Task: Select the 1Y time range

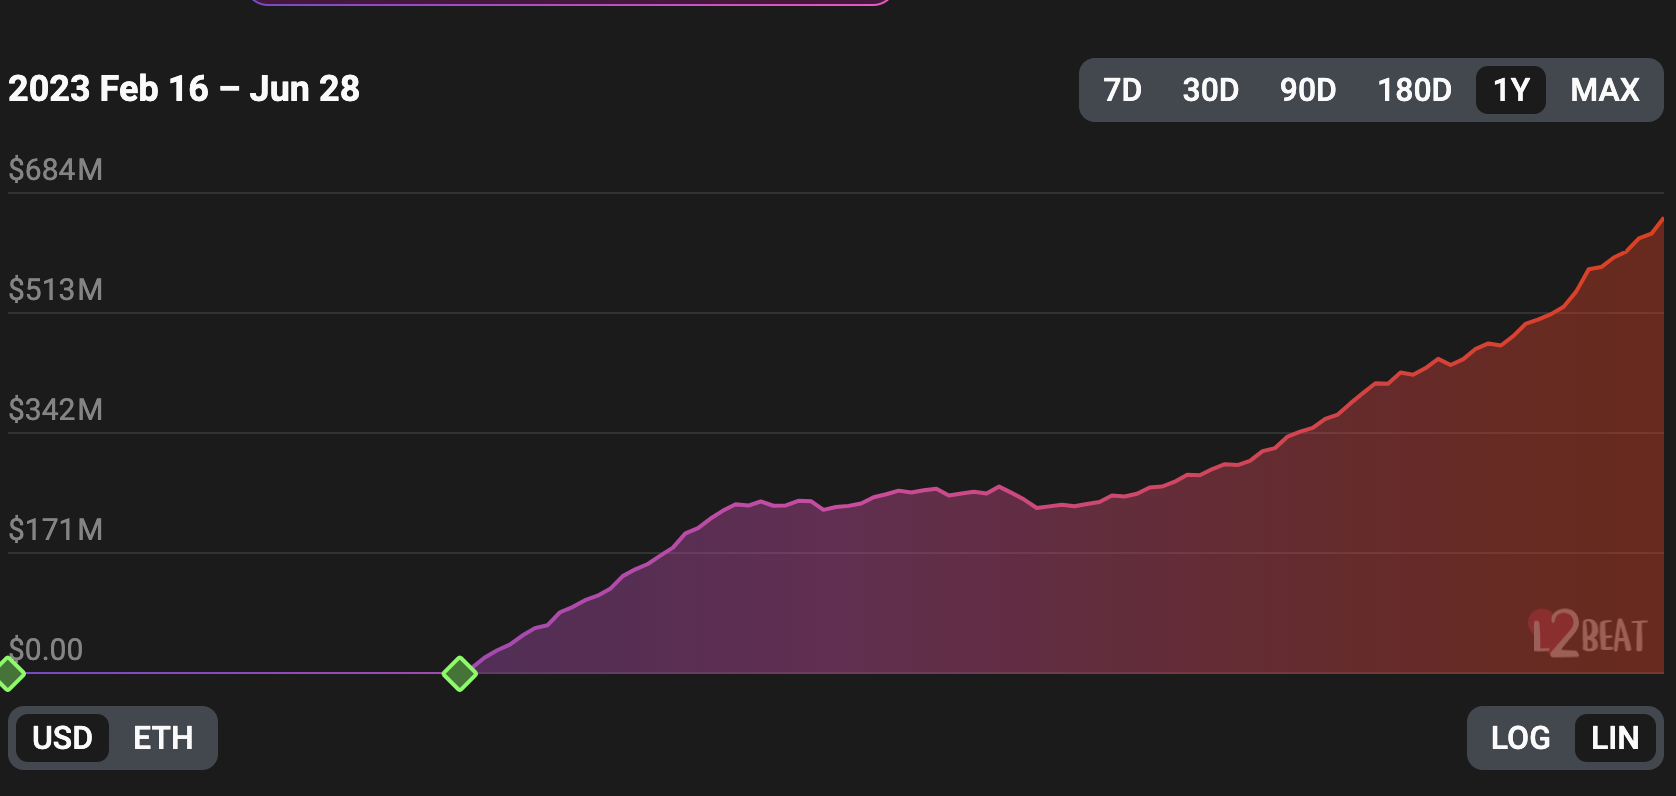Action: click(1511, 90)
